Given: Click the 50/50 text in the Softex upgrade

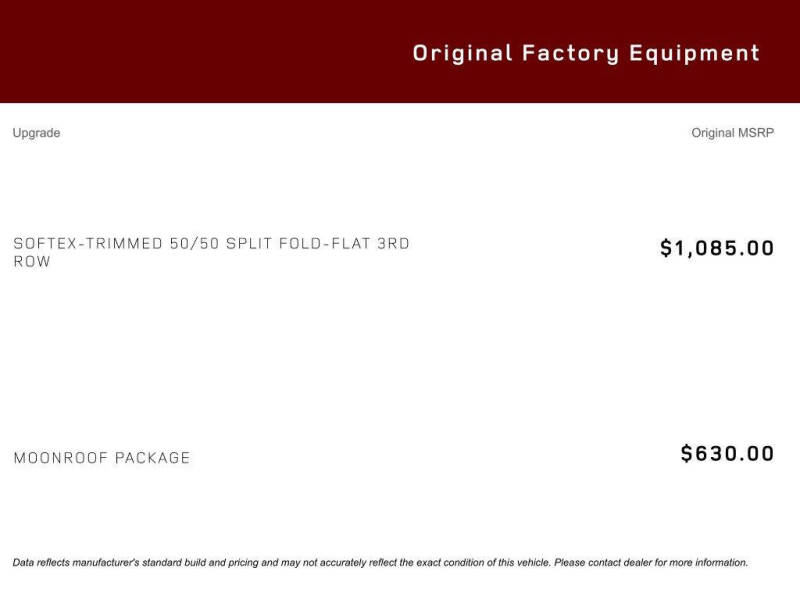Looking at the screenshot, I should click(x=194, y=243).
